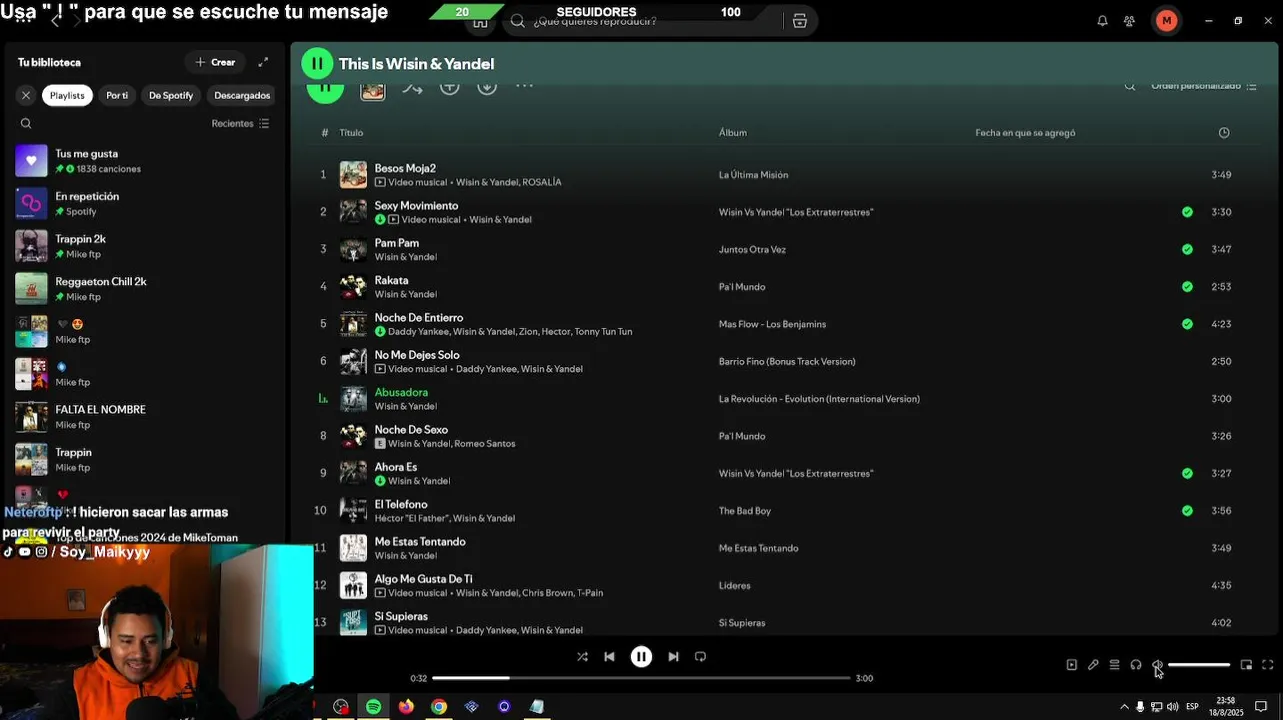1283x720 pixels.
Task: Sort by duration clock icon
Action: [x=1224, y=133]
